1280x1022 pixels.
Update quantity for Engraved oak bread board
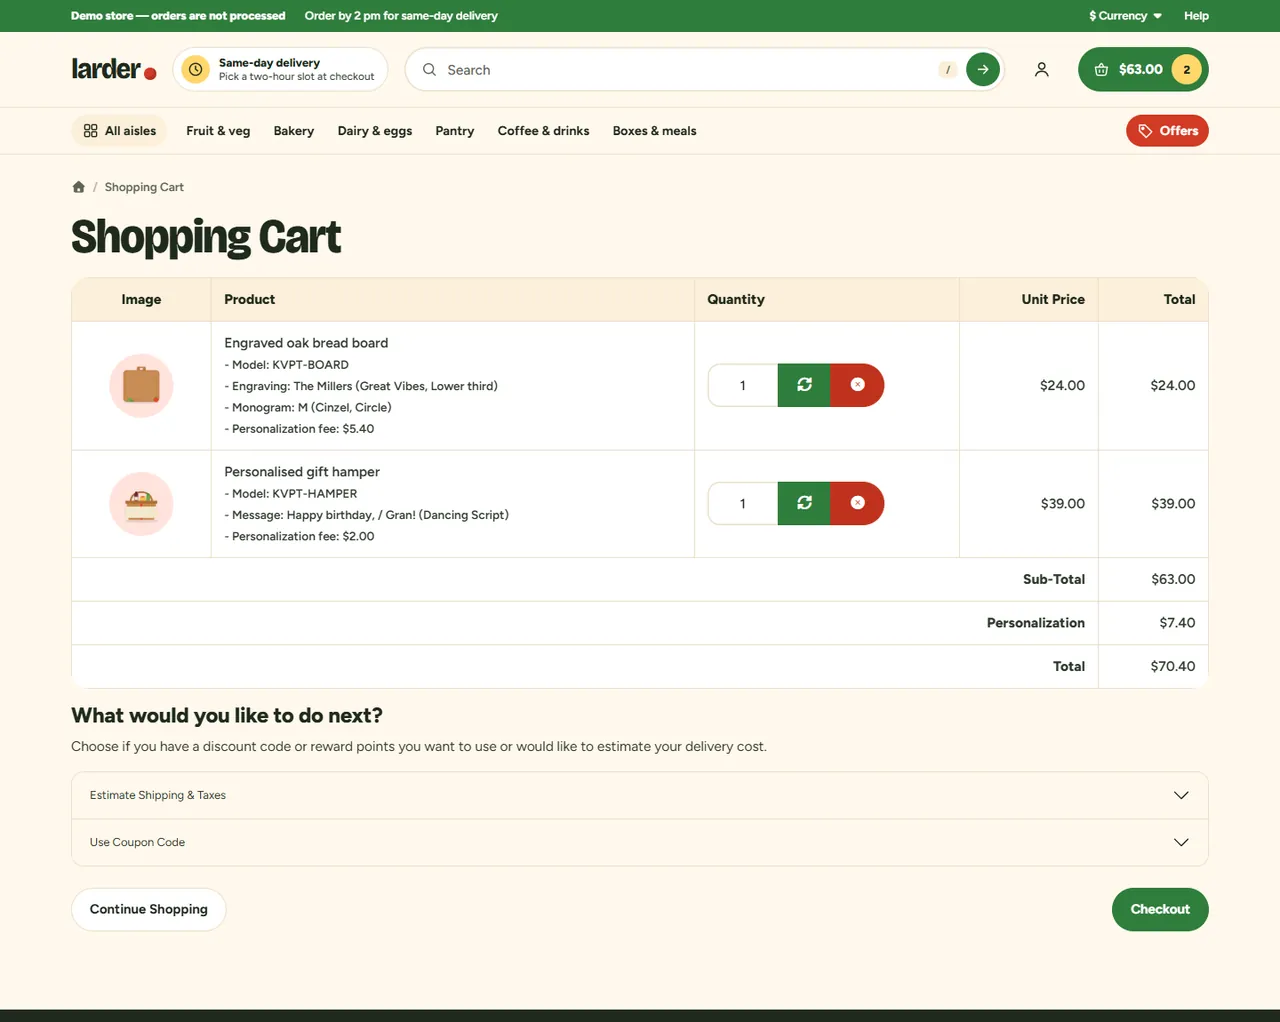pos(804,385)
